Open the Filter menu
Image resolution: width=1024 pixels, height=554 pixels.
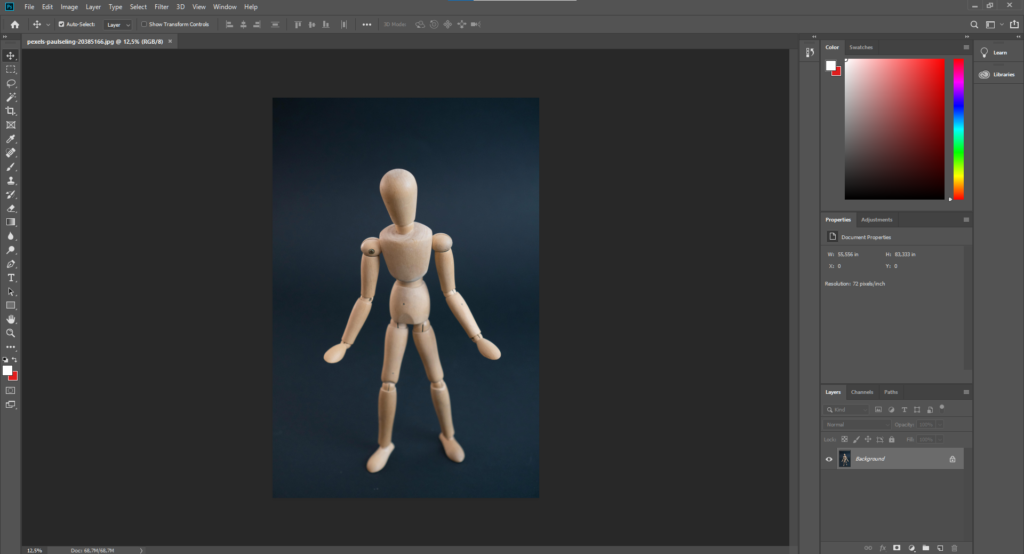161,7
